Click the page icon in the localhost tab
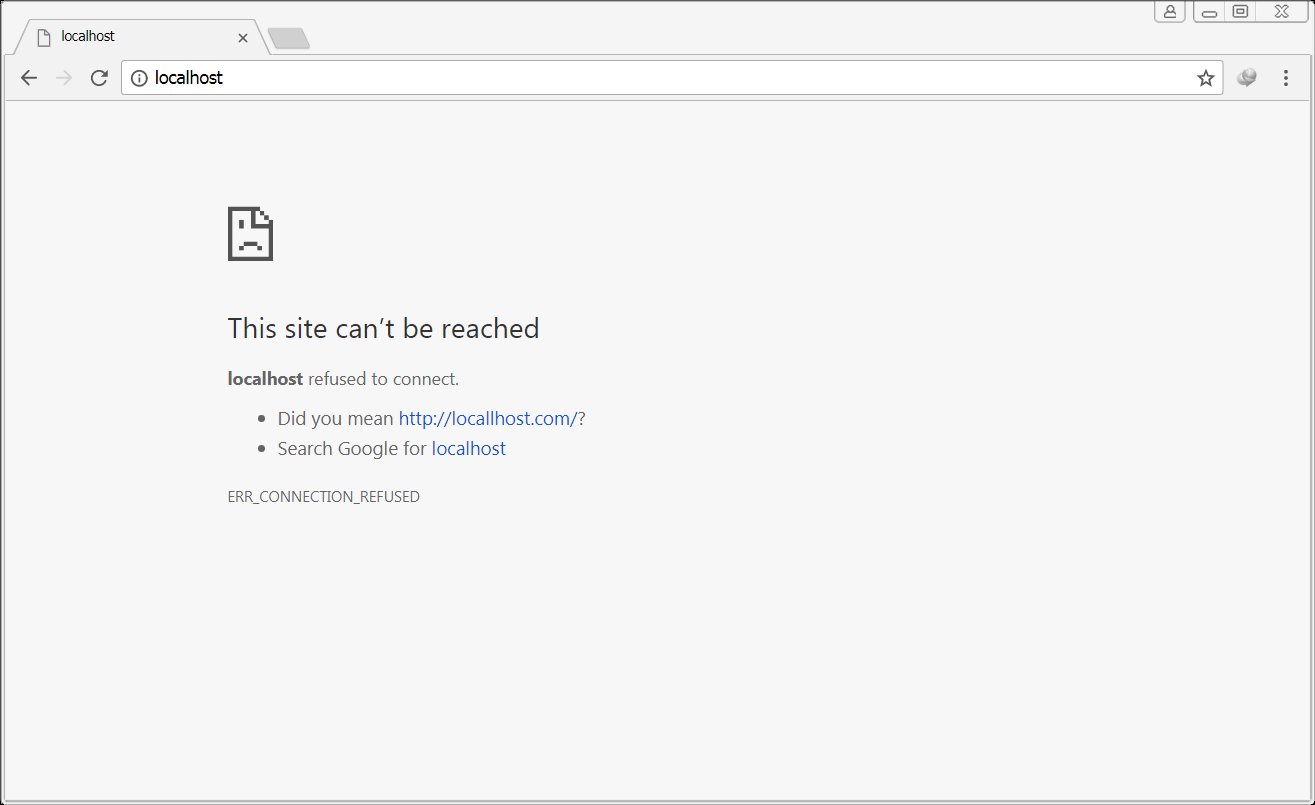 click(43, 36)
